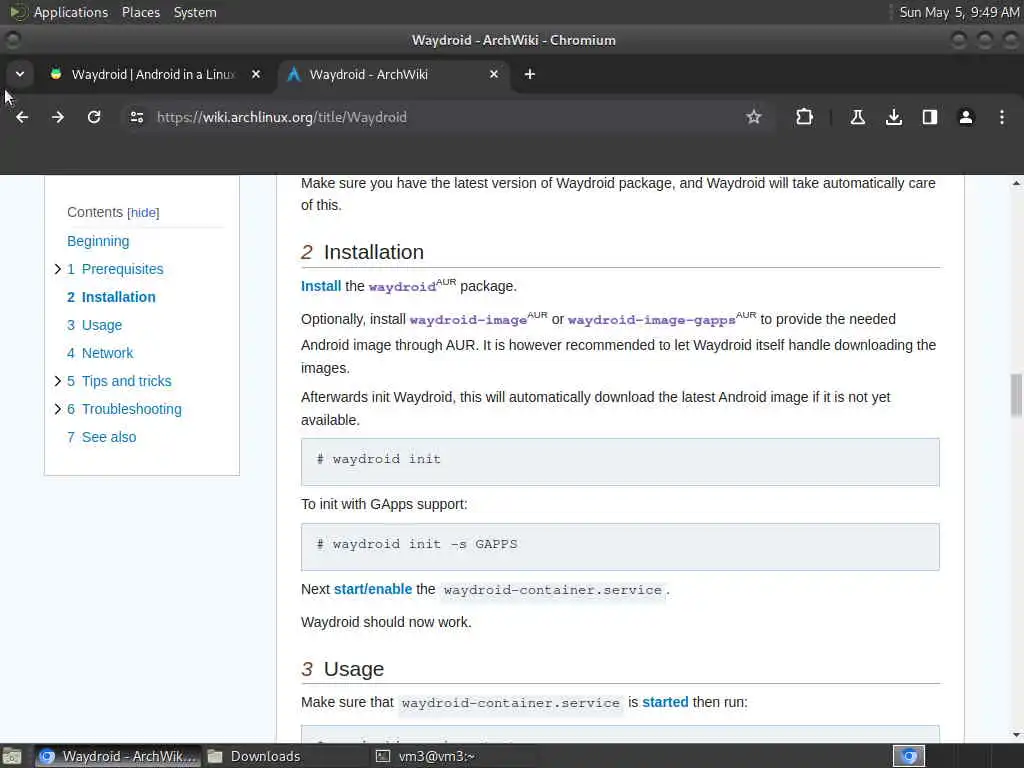This screenshot has height=768, width=1024.
Task: Click the clock showing Sun May 5
Action: 959,12
